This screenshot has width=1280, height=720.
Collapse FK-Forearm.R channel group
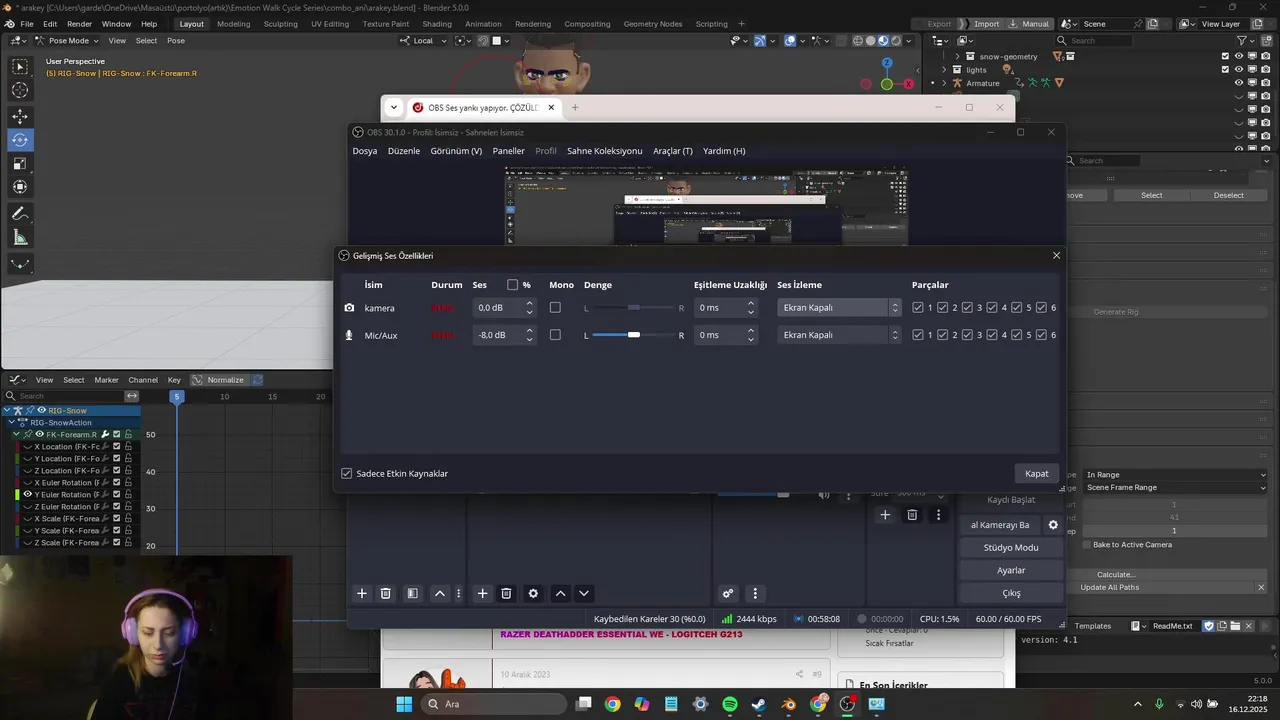click(x=17, y=435)
